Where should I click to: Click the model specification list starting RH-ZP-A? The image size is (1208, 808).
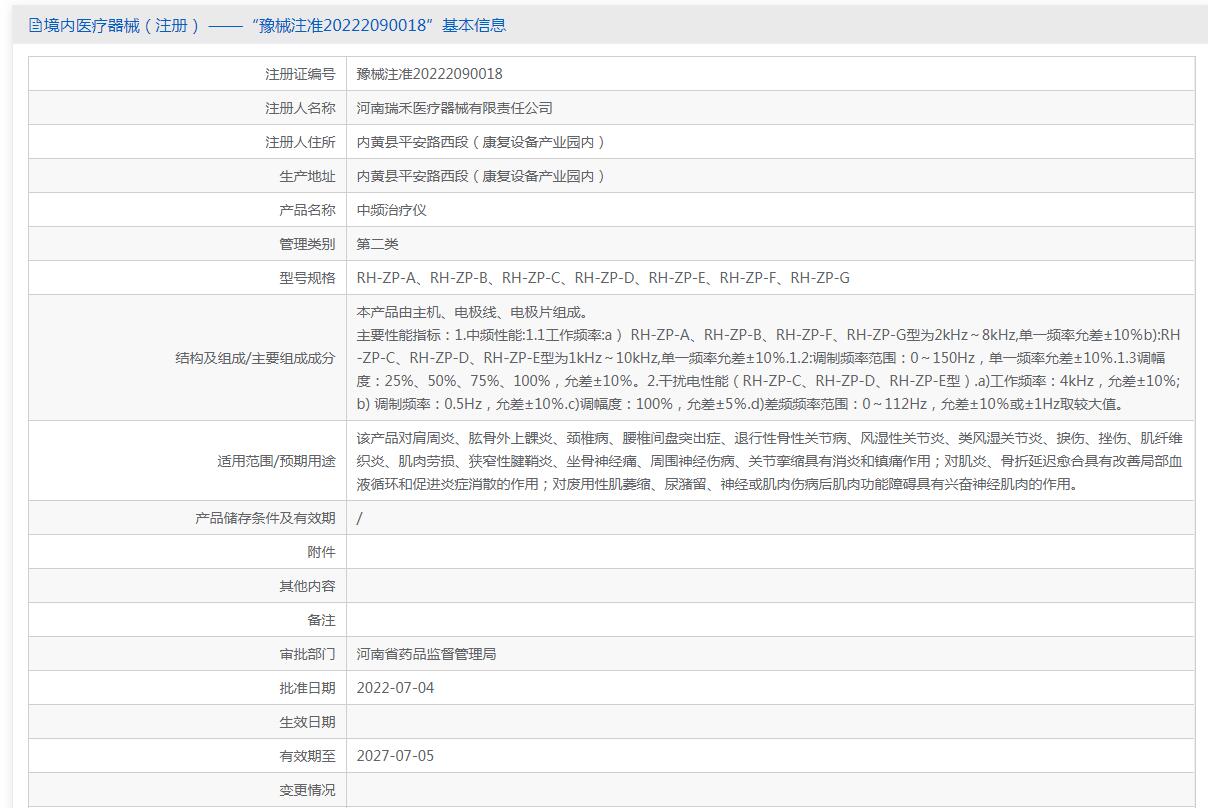pos(603,278)
